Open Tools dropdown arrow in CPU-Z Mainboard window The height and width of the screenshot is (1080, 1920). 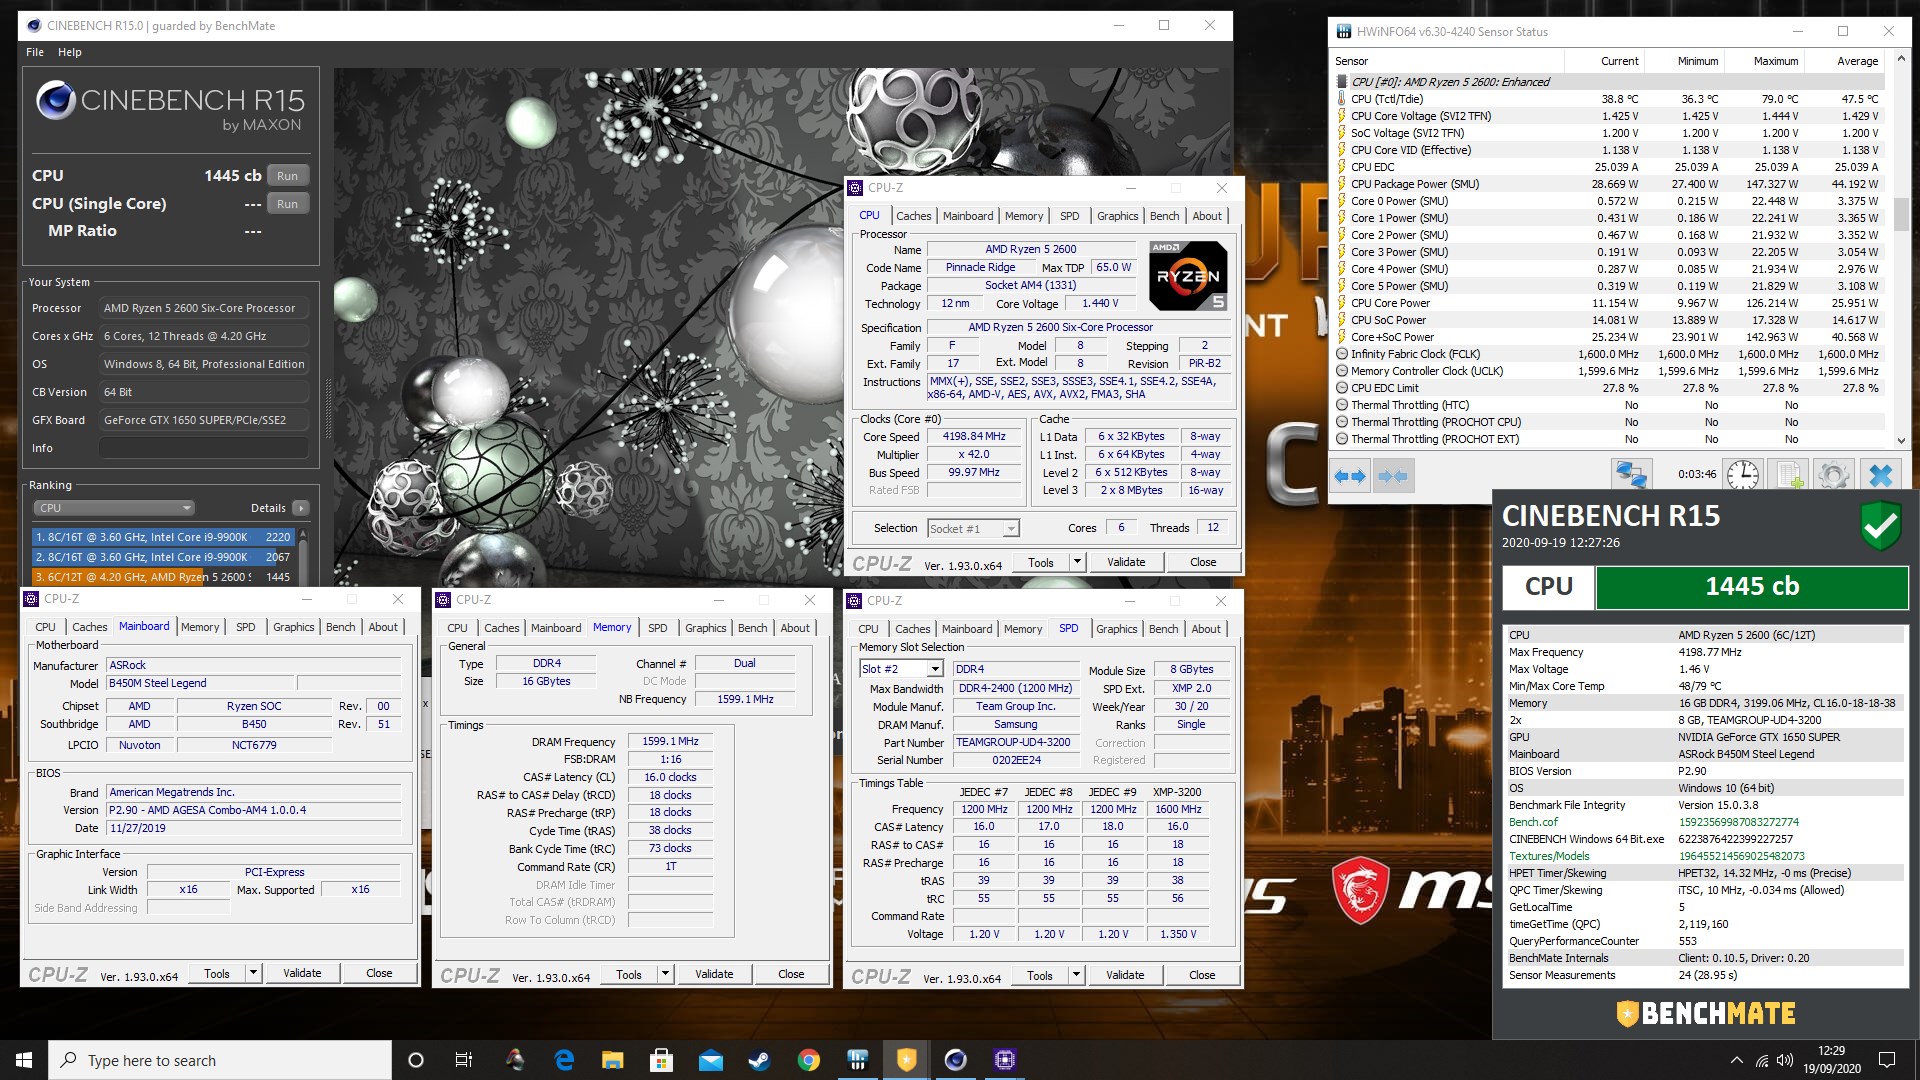[x=253, y=973]
